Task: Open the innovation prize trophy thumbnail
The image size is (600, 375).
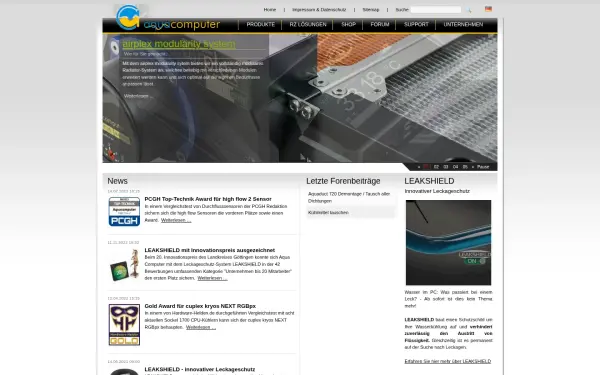Action: pos(124,265)
